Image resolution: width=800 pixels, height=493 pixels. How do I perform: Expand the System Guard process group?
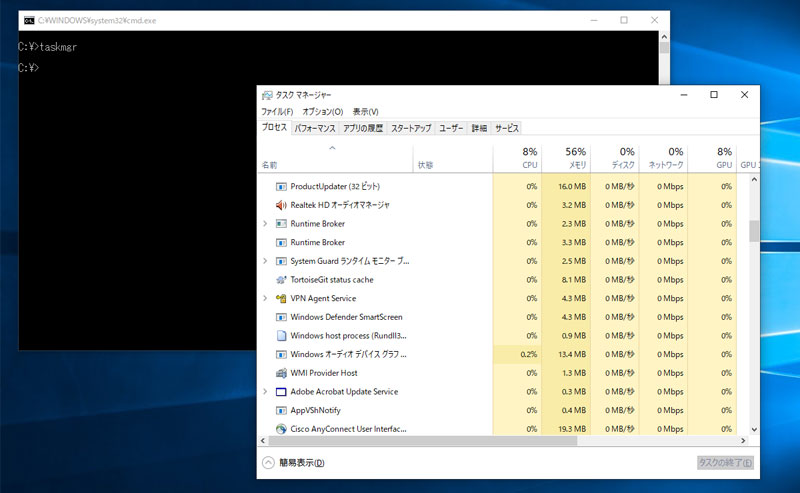(265, 261)
